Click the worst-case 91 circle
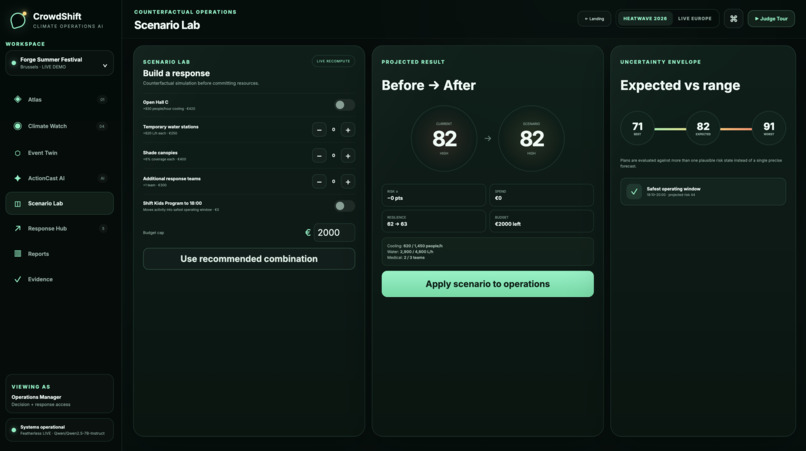 coord(768,128)
